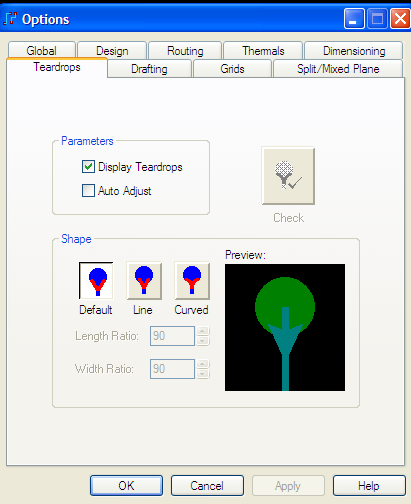Confirm settings with the OK button
411x504 pixels.
[x=126, y=485]
